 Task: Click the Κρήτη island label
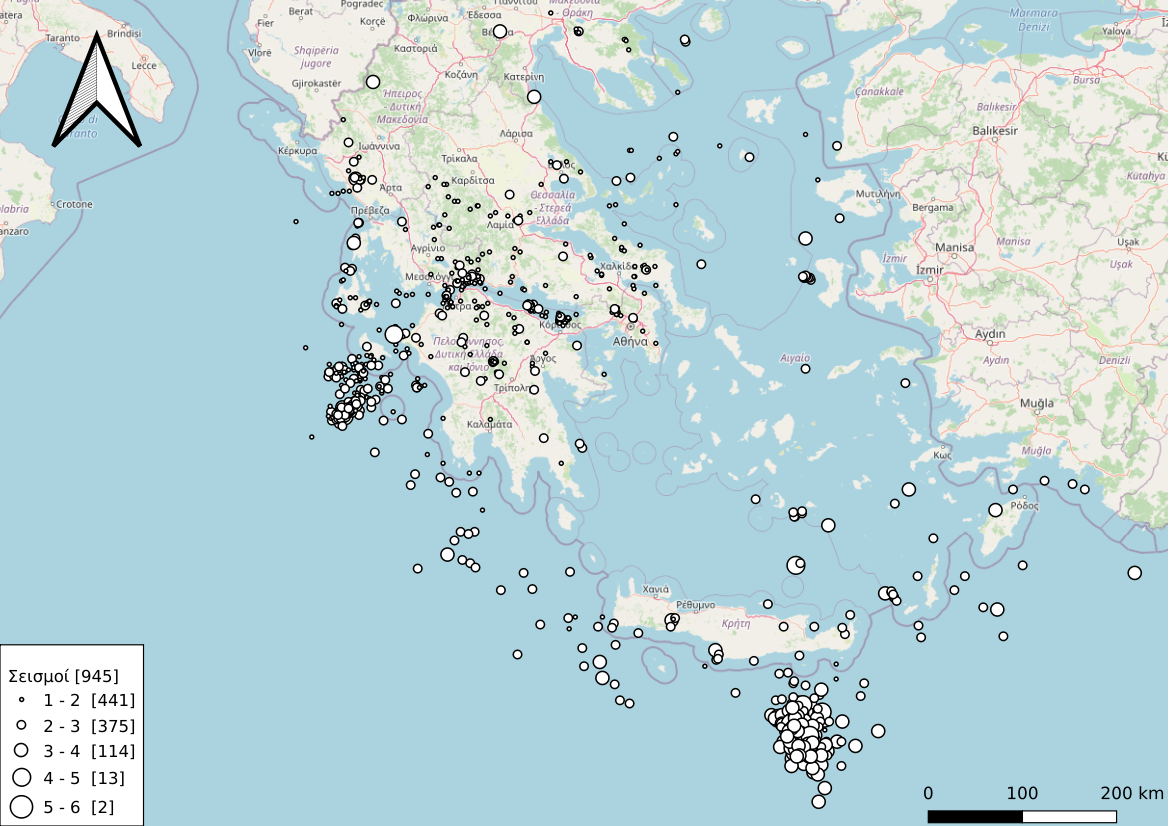[735, 622]
